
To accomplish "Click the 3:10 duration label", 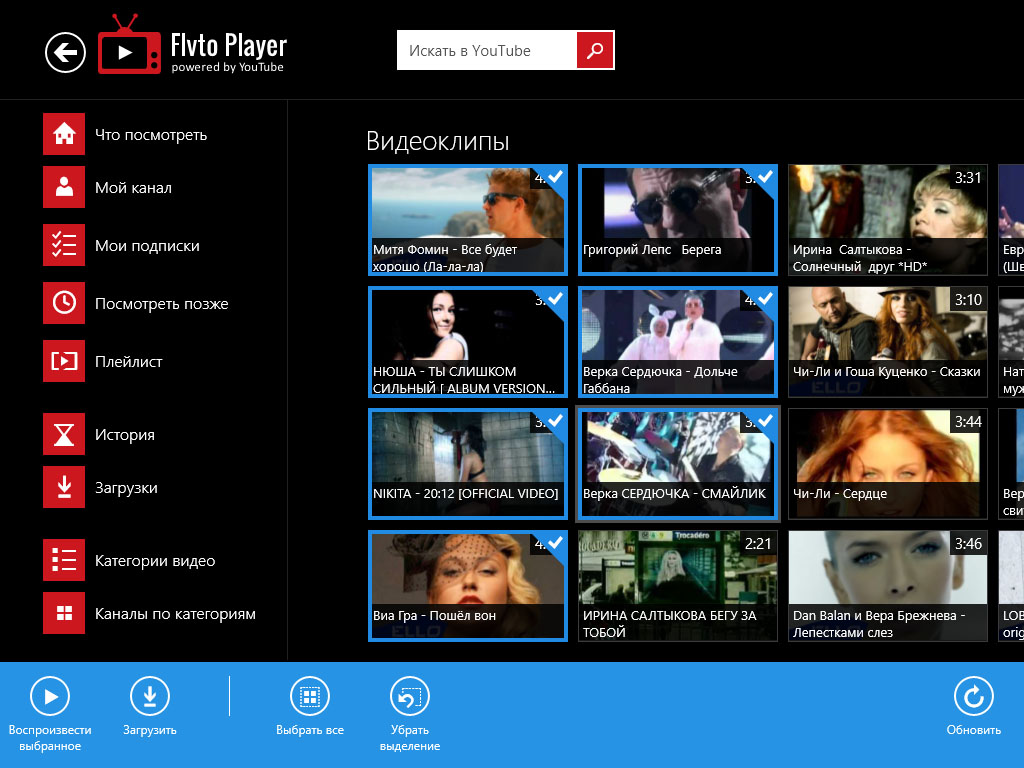I will [968, 300].
